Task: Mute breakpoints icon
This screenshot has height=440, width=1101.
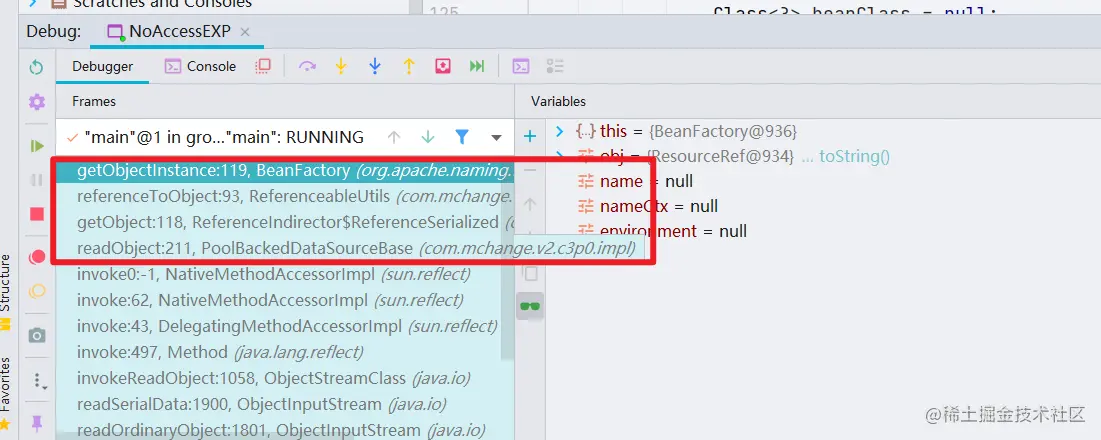Action: (x=37, y=291)
